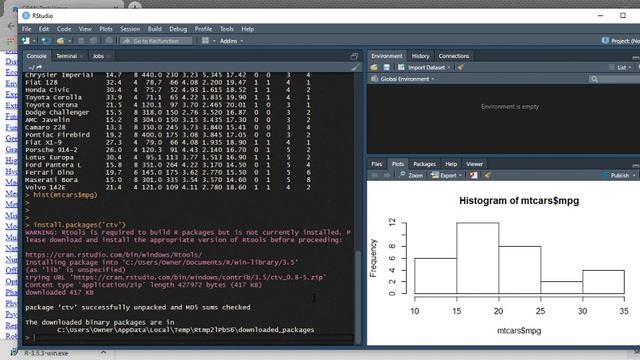Switch to the Connections tab

pyautogui.click(x=454, y=56)
